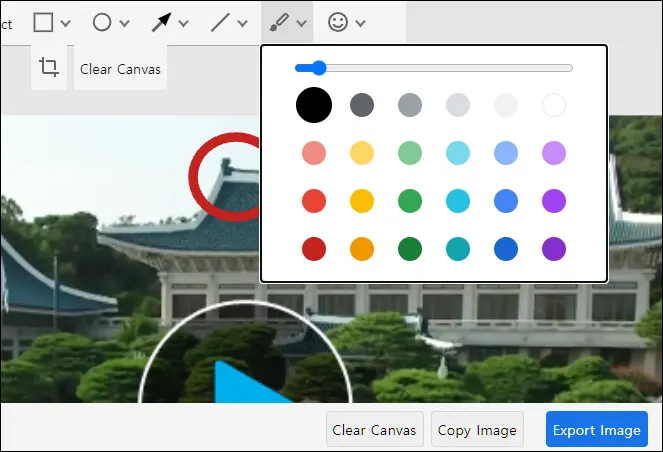Open emoji tool options chevron

tap(360, 23)
